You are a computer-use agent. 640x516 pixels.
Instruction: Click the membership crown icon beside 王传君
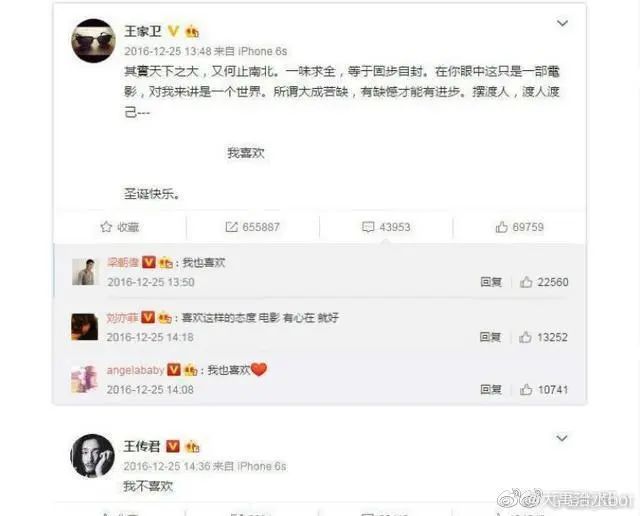point(192,447)
